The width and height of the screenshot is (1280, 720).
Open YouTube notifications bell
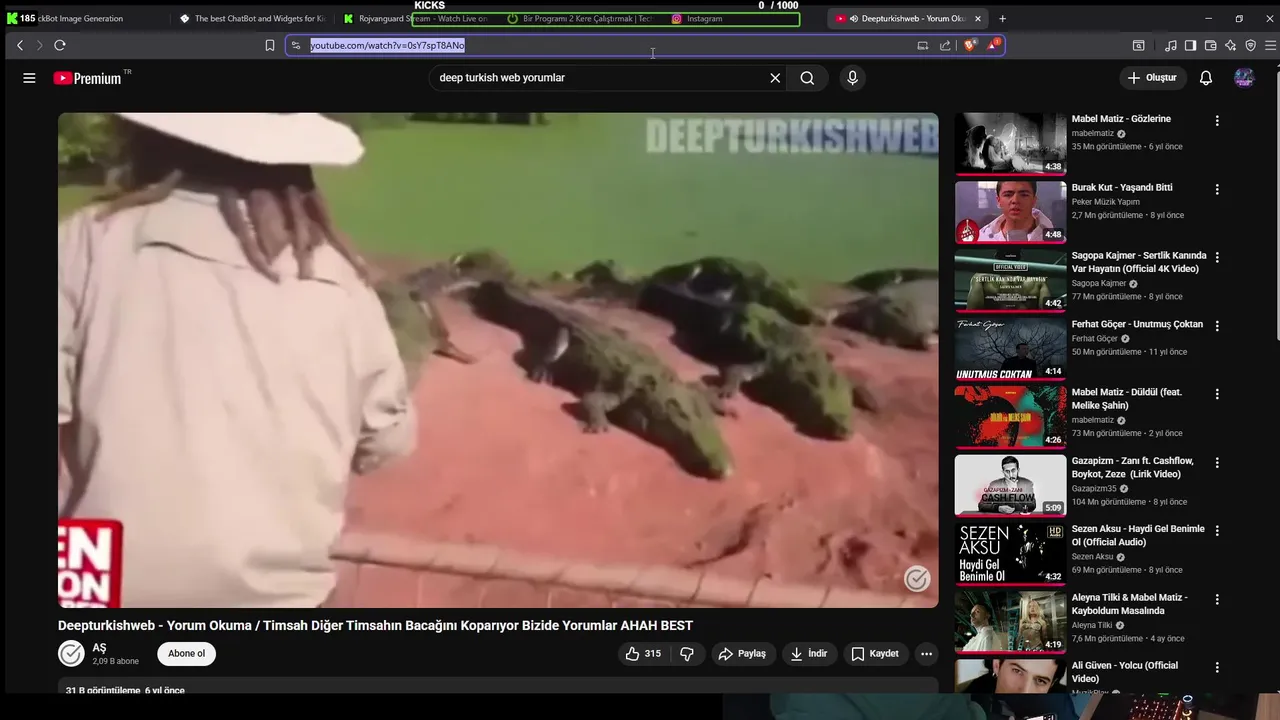tap(1206, 78)
